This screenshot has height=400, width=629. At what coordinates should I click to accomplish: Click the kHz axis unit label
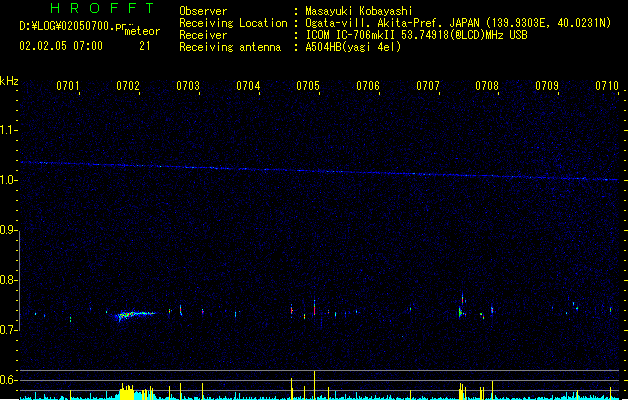click(9, 81)
